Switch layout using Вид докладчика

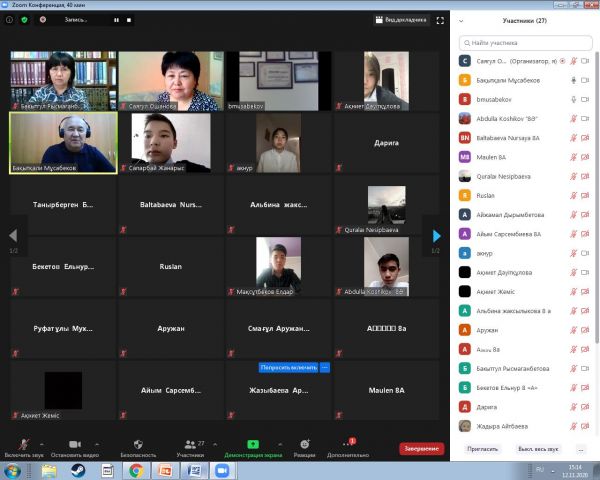400,20
